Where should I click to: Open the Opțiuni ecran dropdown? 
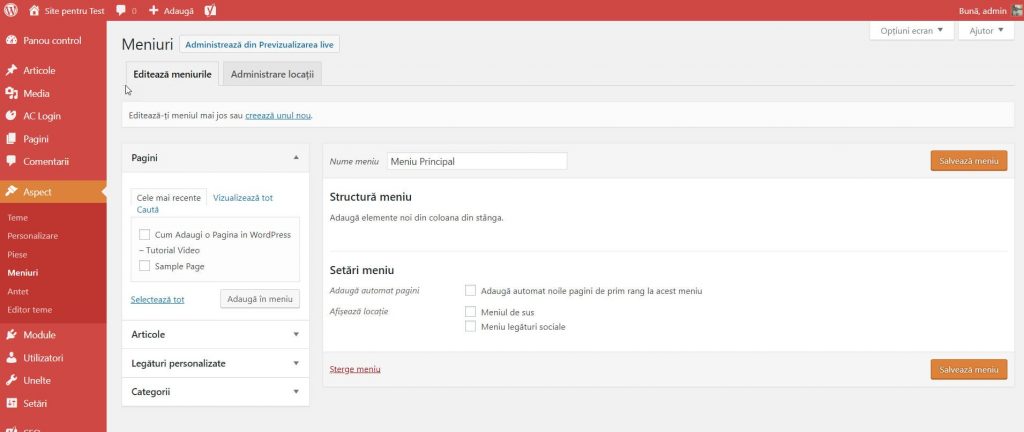pyautogui.click(x=912, y=31)
